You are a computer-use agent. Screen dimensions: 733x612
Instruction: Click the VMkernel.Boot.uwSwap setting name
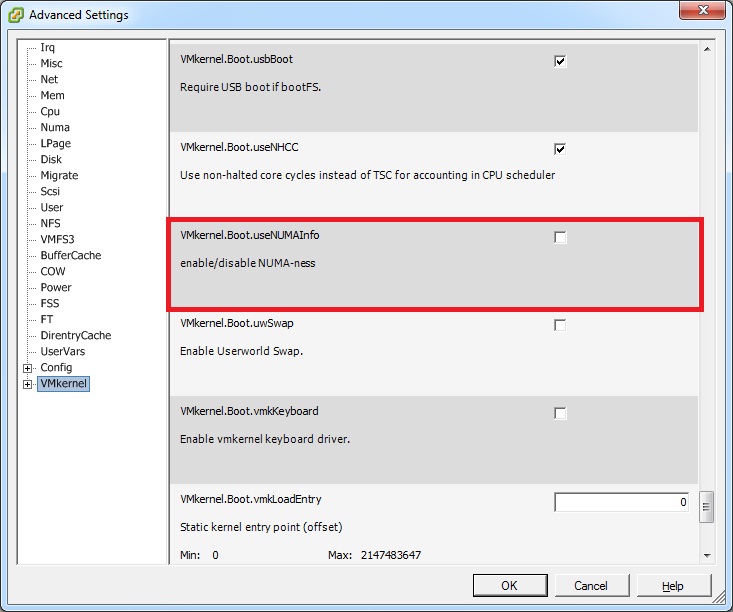coord(237,323)
